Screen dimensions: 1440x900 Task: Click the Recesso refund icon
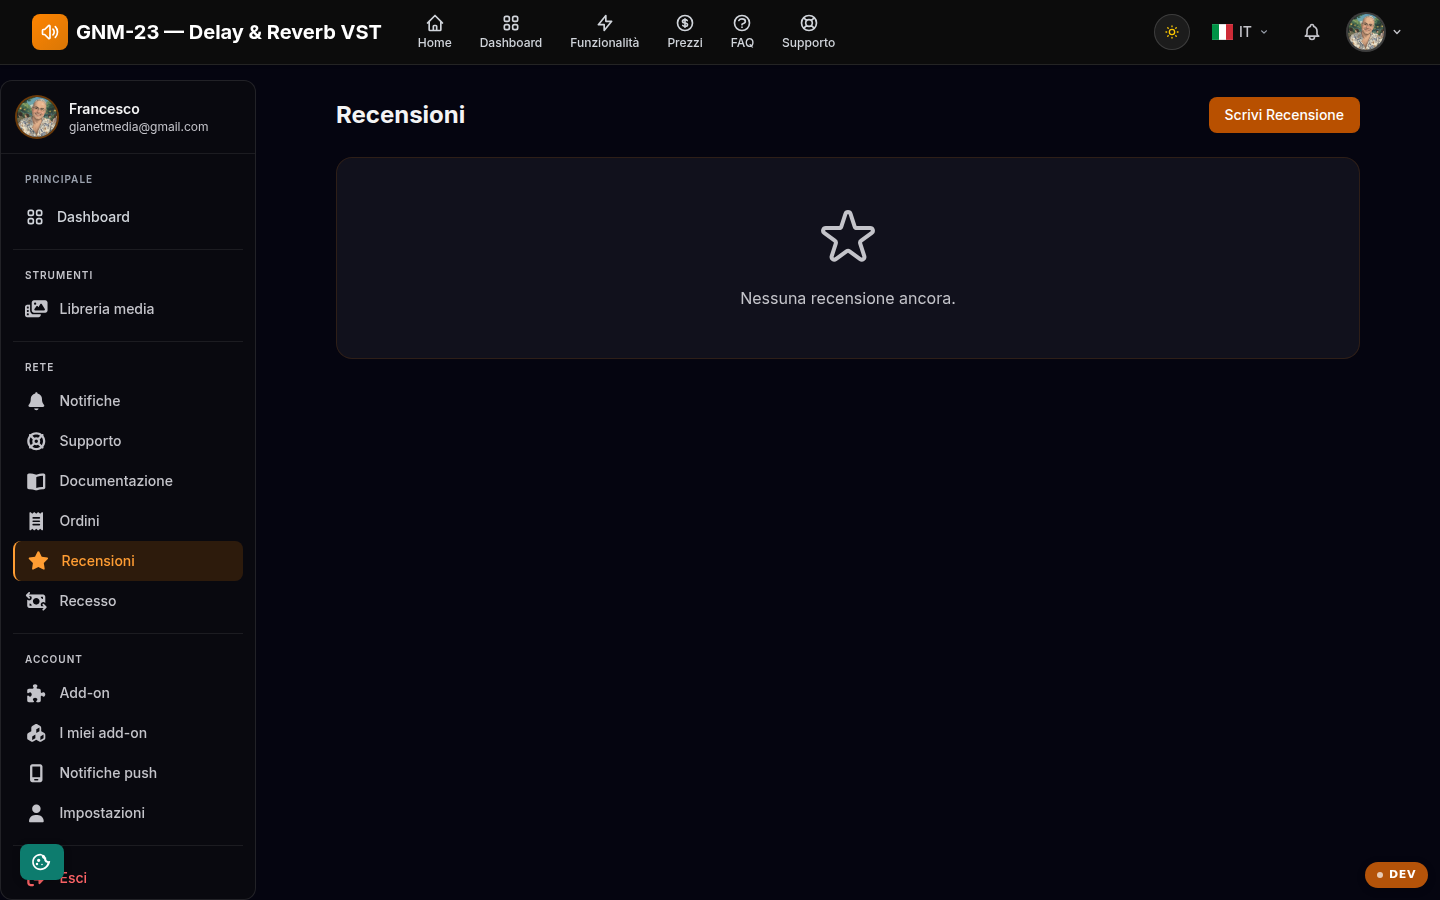(x=36, y=601)
